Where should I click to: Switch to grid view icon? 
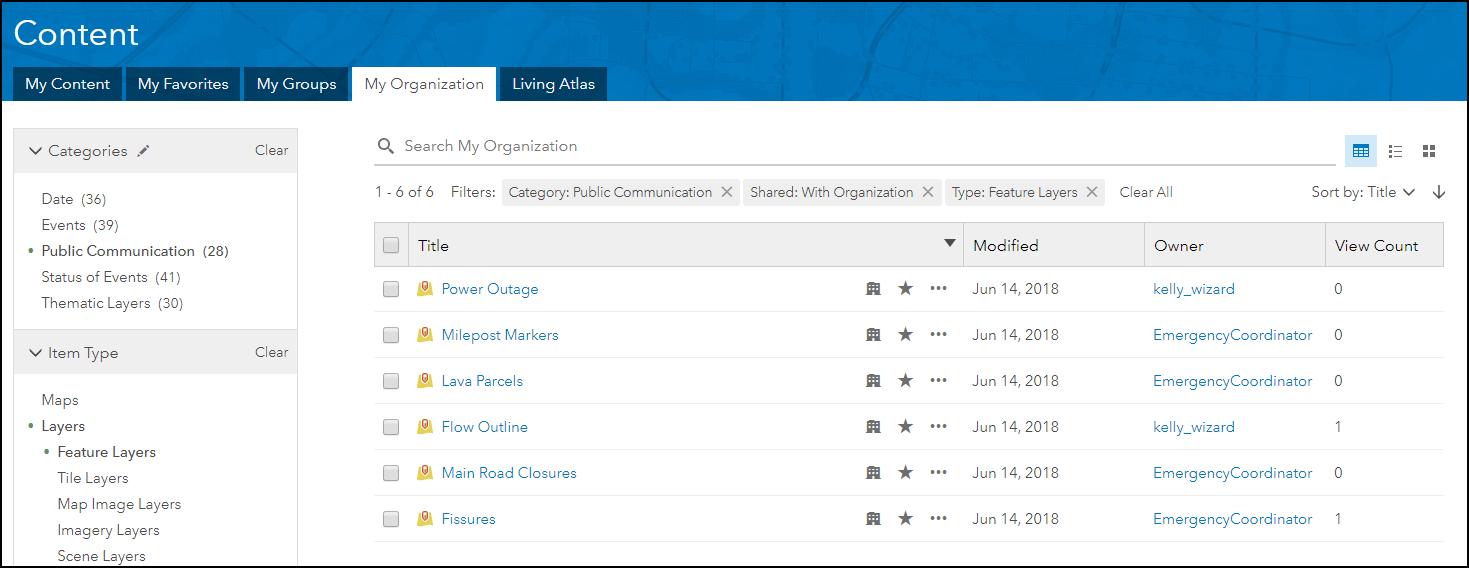click(x=1429, y=151)
